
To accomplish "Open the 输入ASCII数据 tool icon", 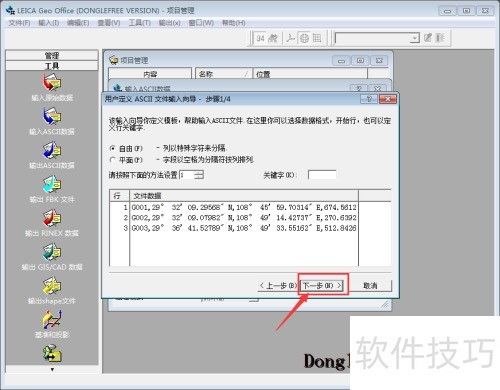I will (x=52, y=116).
